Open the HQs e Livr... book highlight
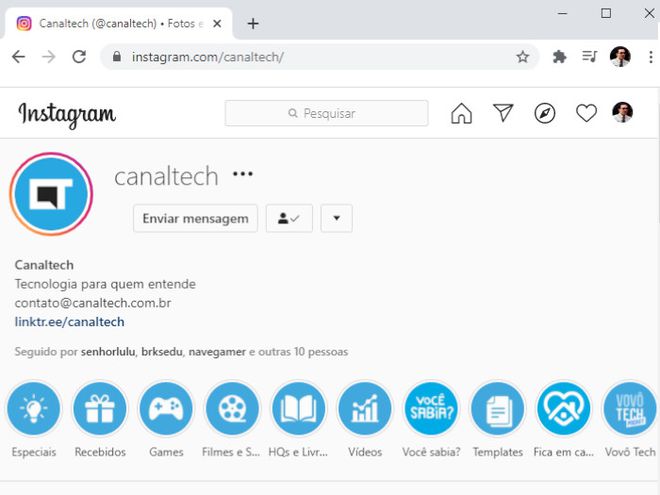Screen dimensions: 660x495 coord(298,409)
